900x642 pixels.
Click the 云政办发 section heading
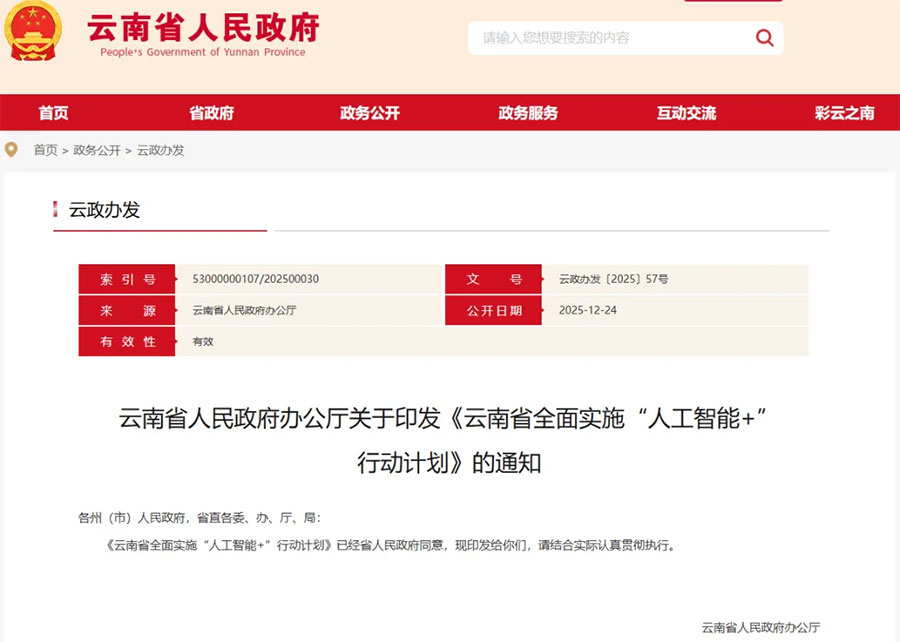point(104,210)
